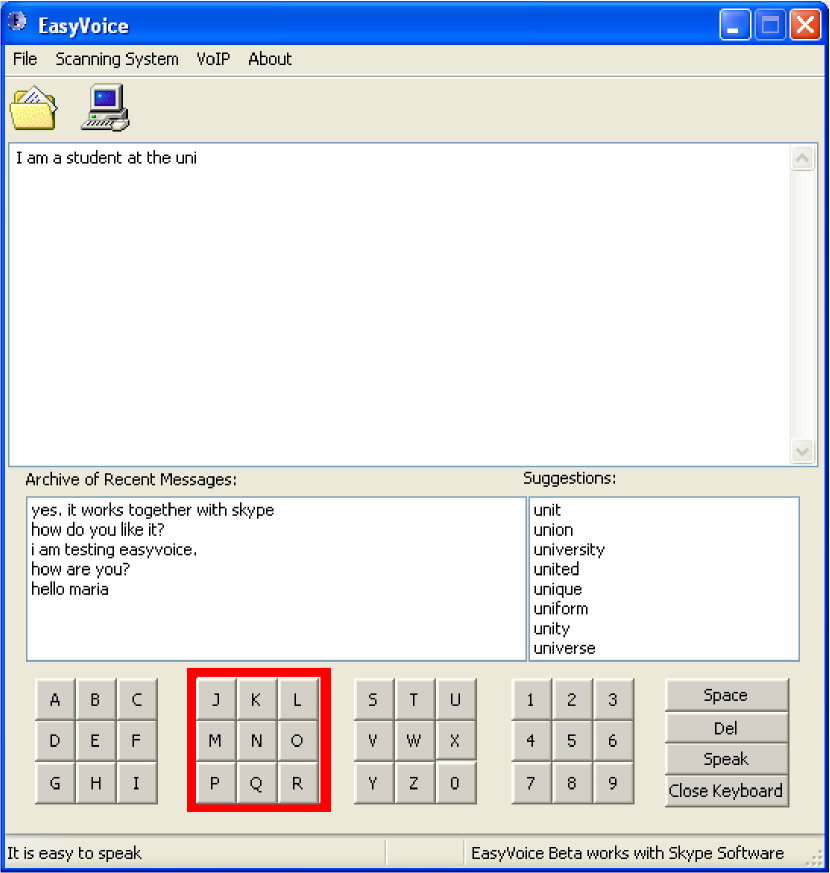Select the suggestion 'unit'

(x=547, y=510)
